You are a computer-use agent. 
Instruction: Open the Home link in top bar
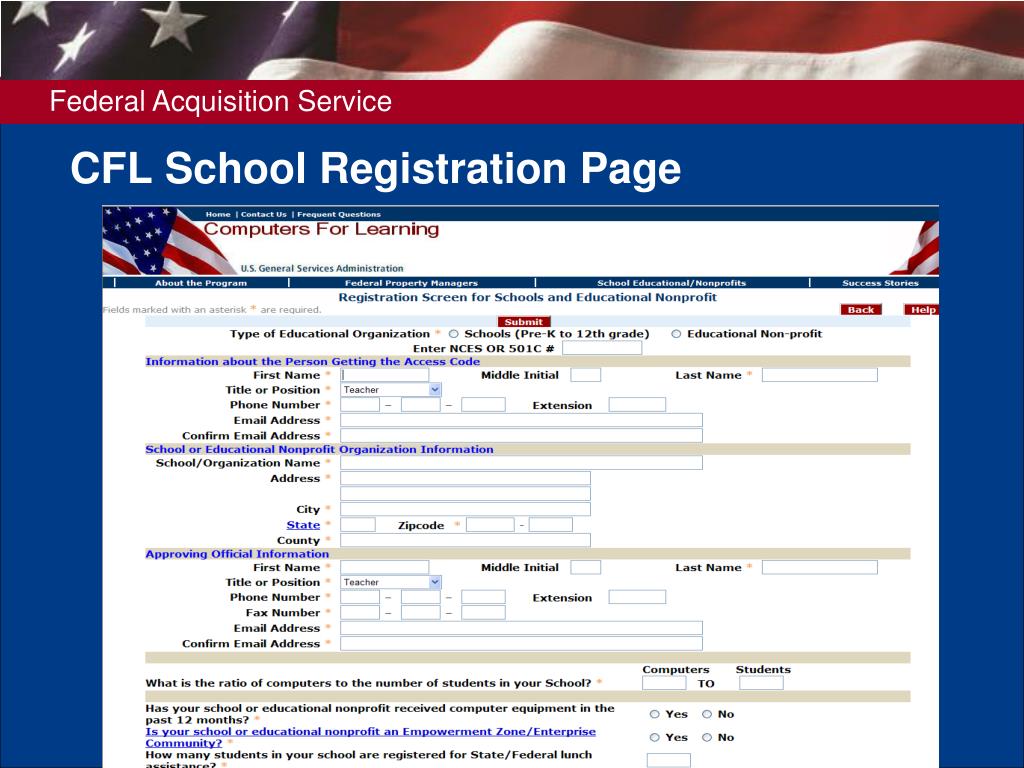point(218,214)
